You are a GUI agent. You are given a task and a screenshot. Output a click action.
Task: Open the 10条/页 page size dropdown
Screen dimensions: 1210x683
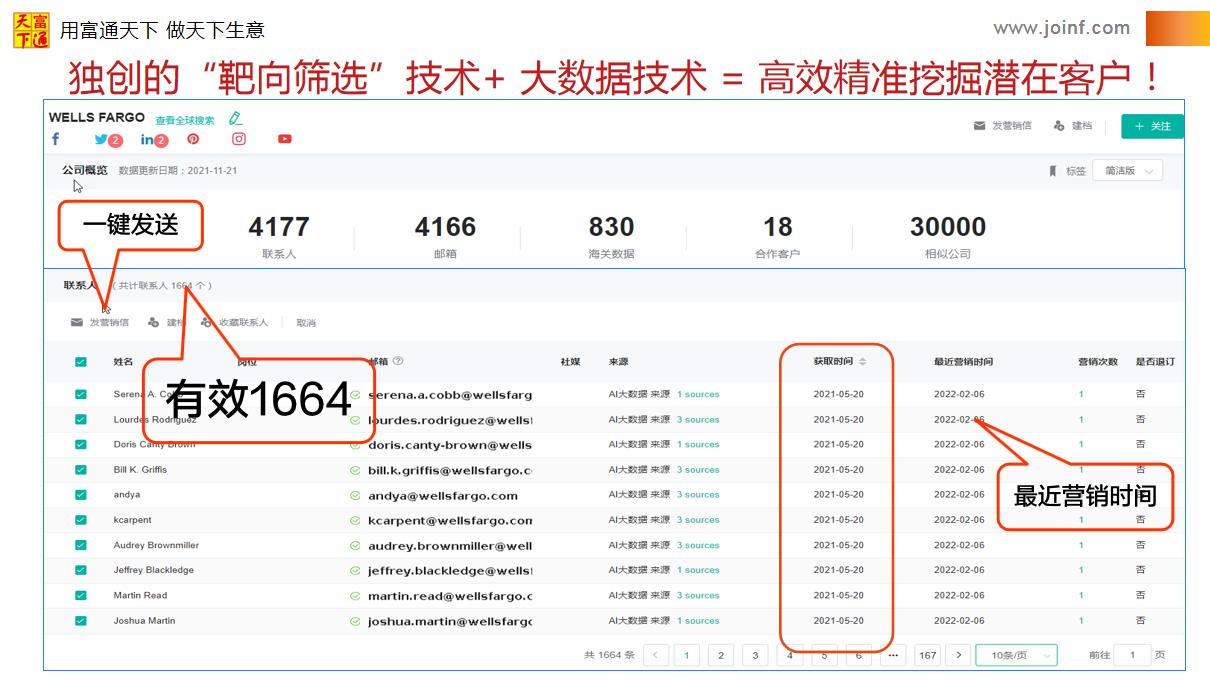pyautogui.click(x=1016, y=655)
